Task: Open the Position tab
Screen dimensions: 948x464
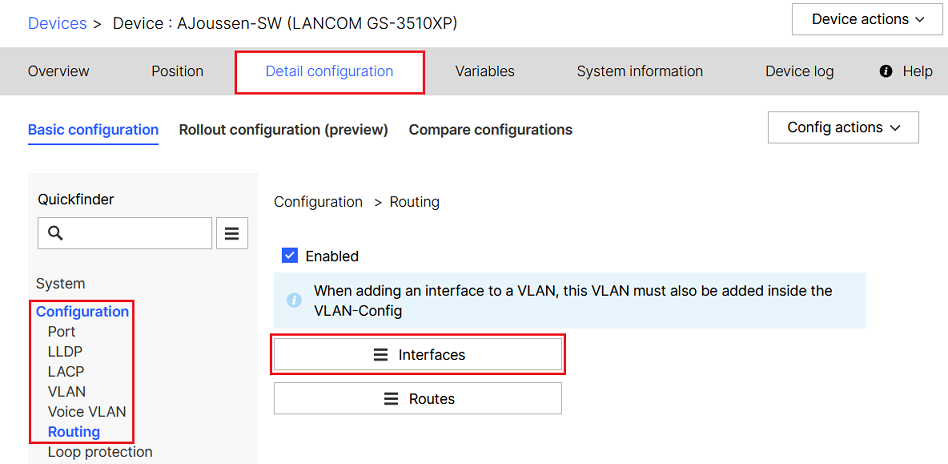Action: 177,72
